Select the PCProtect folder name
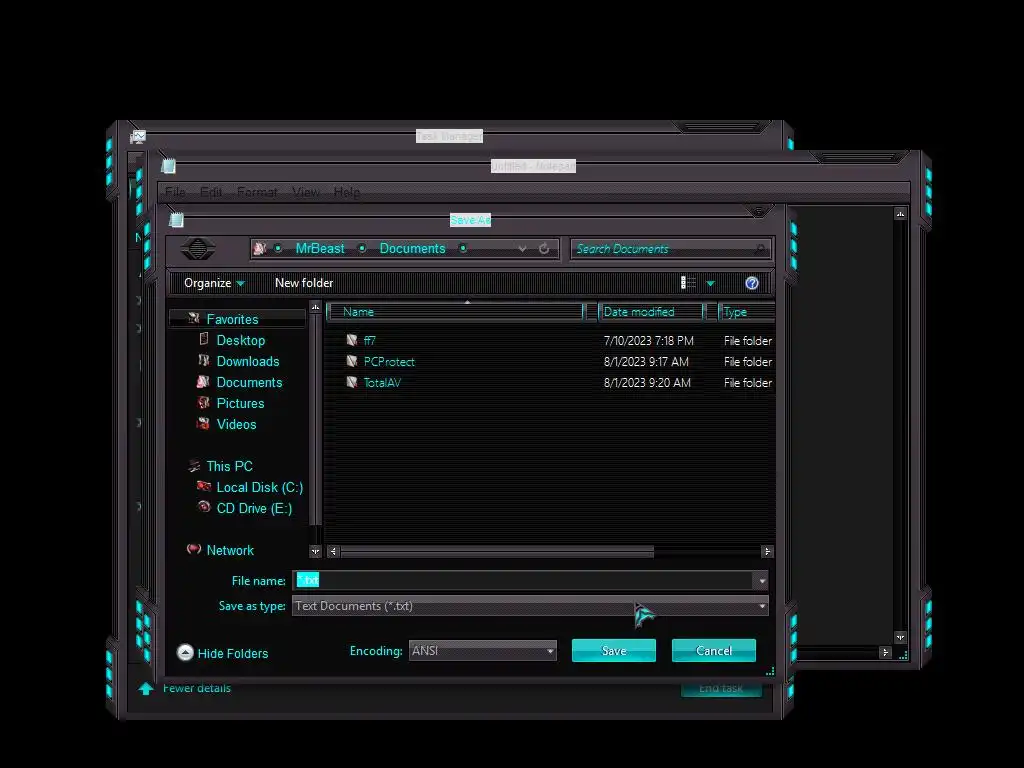 [389, 361]
